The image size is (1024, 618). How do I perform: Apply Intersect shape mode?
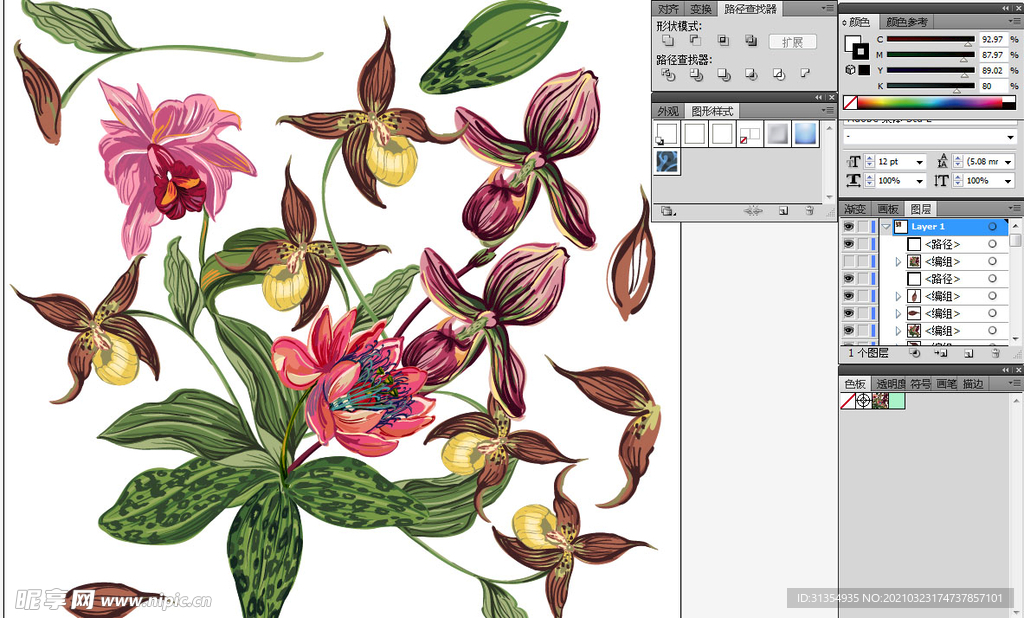point(723,41)
